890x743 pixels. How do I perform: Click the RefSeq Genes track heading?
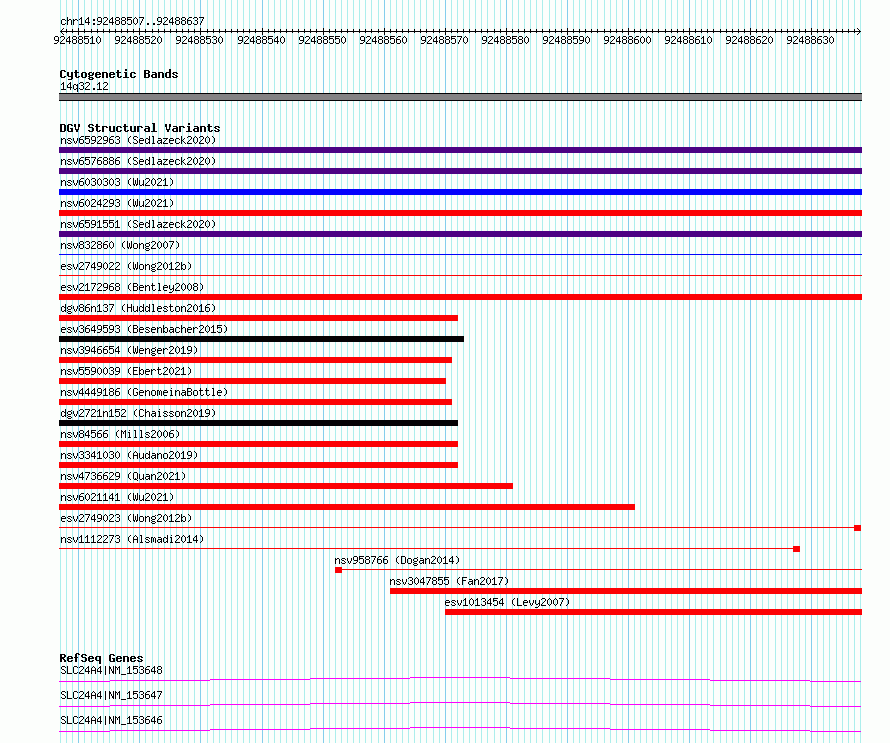tap(101, 658)
